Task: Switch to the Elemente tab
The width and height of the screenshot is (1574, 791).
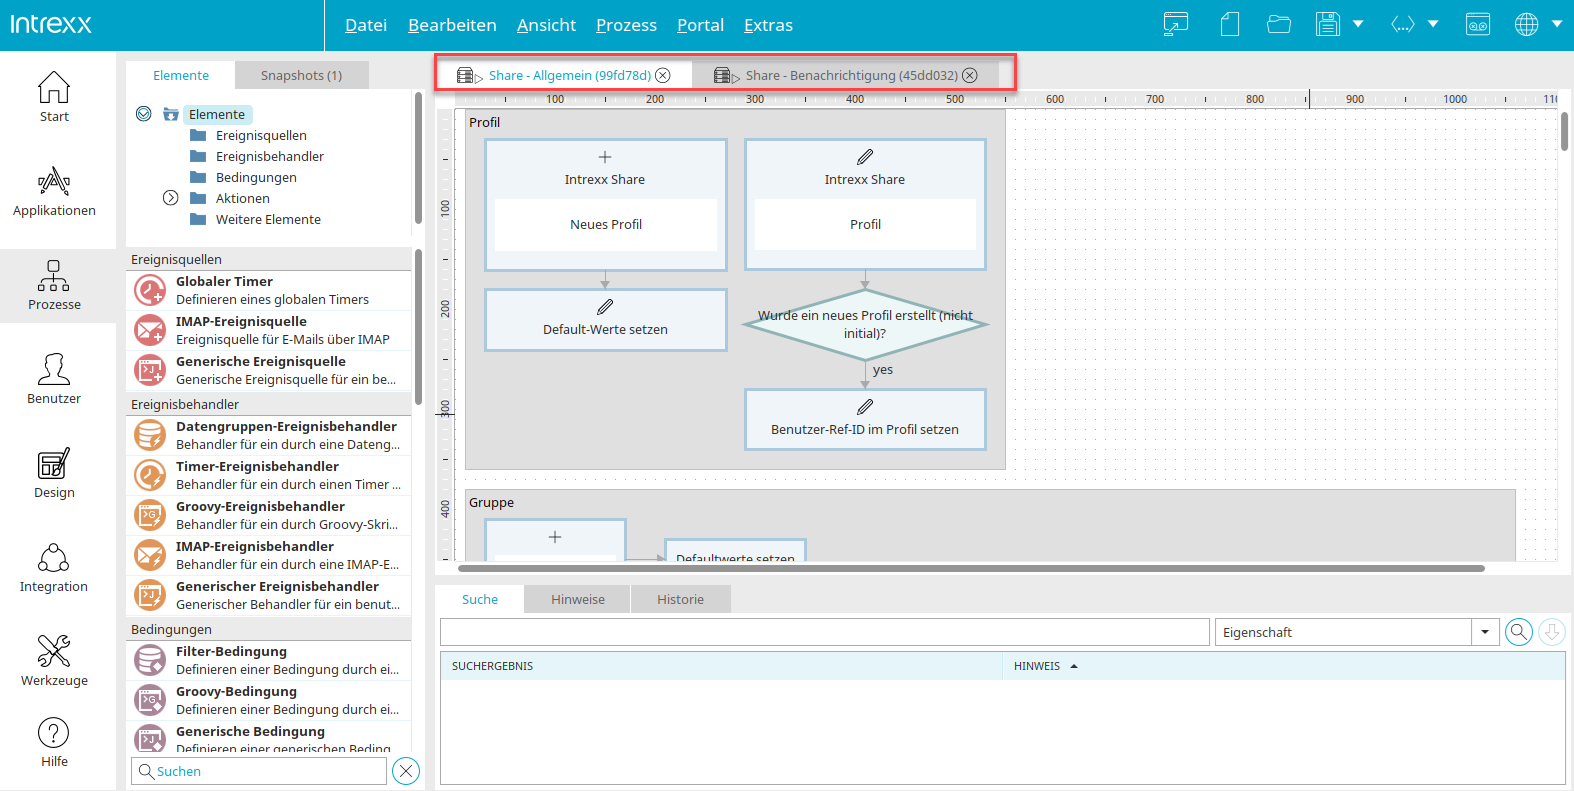Action: click(x=181, y=75)
